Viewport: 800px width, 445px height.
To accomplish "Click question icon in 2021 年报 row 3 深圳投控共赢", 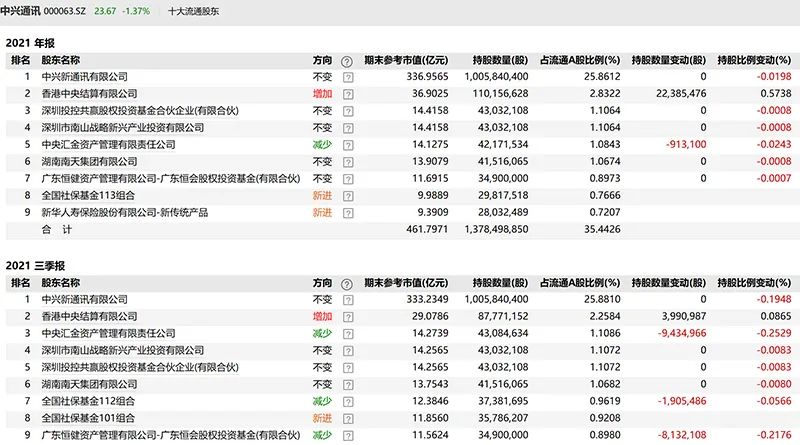I will click(x=348, y=111).
